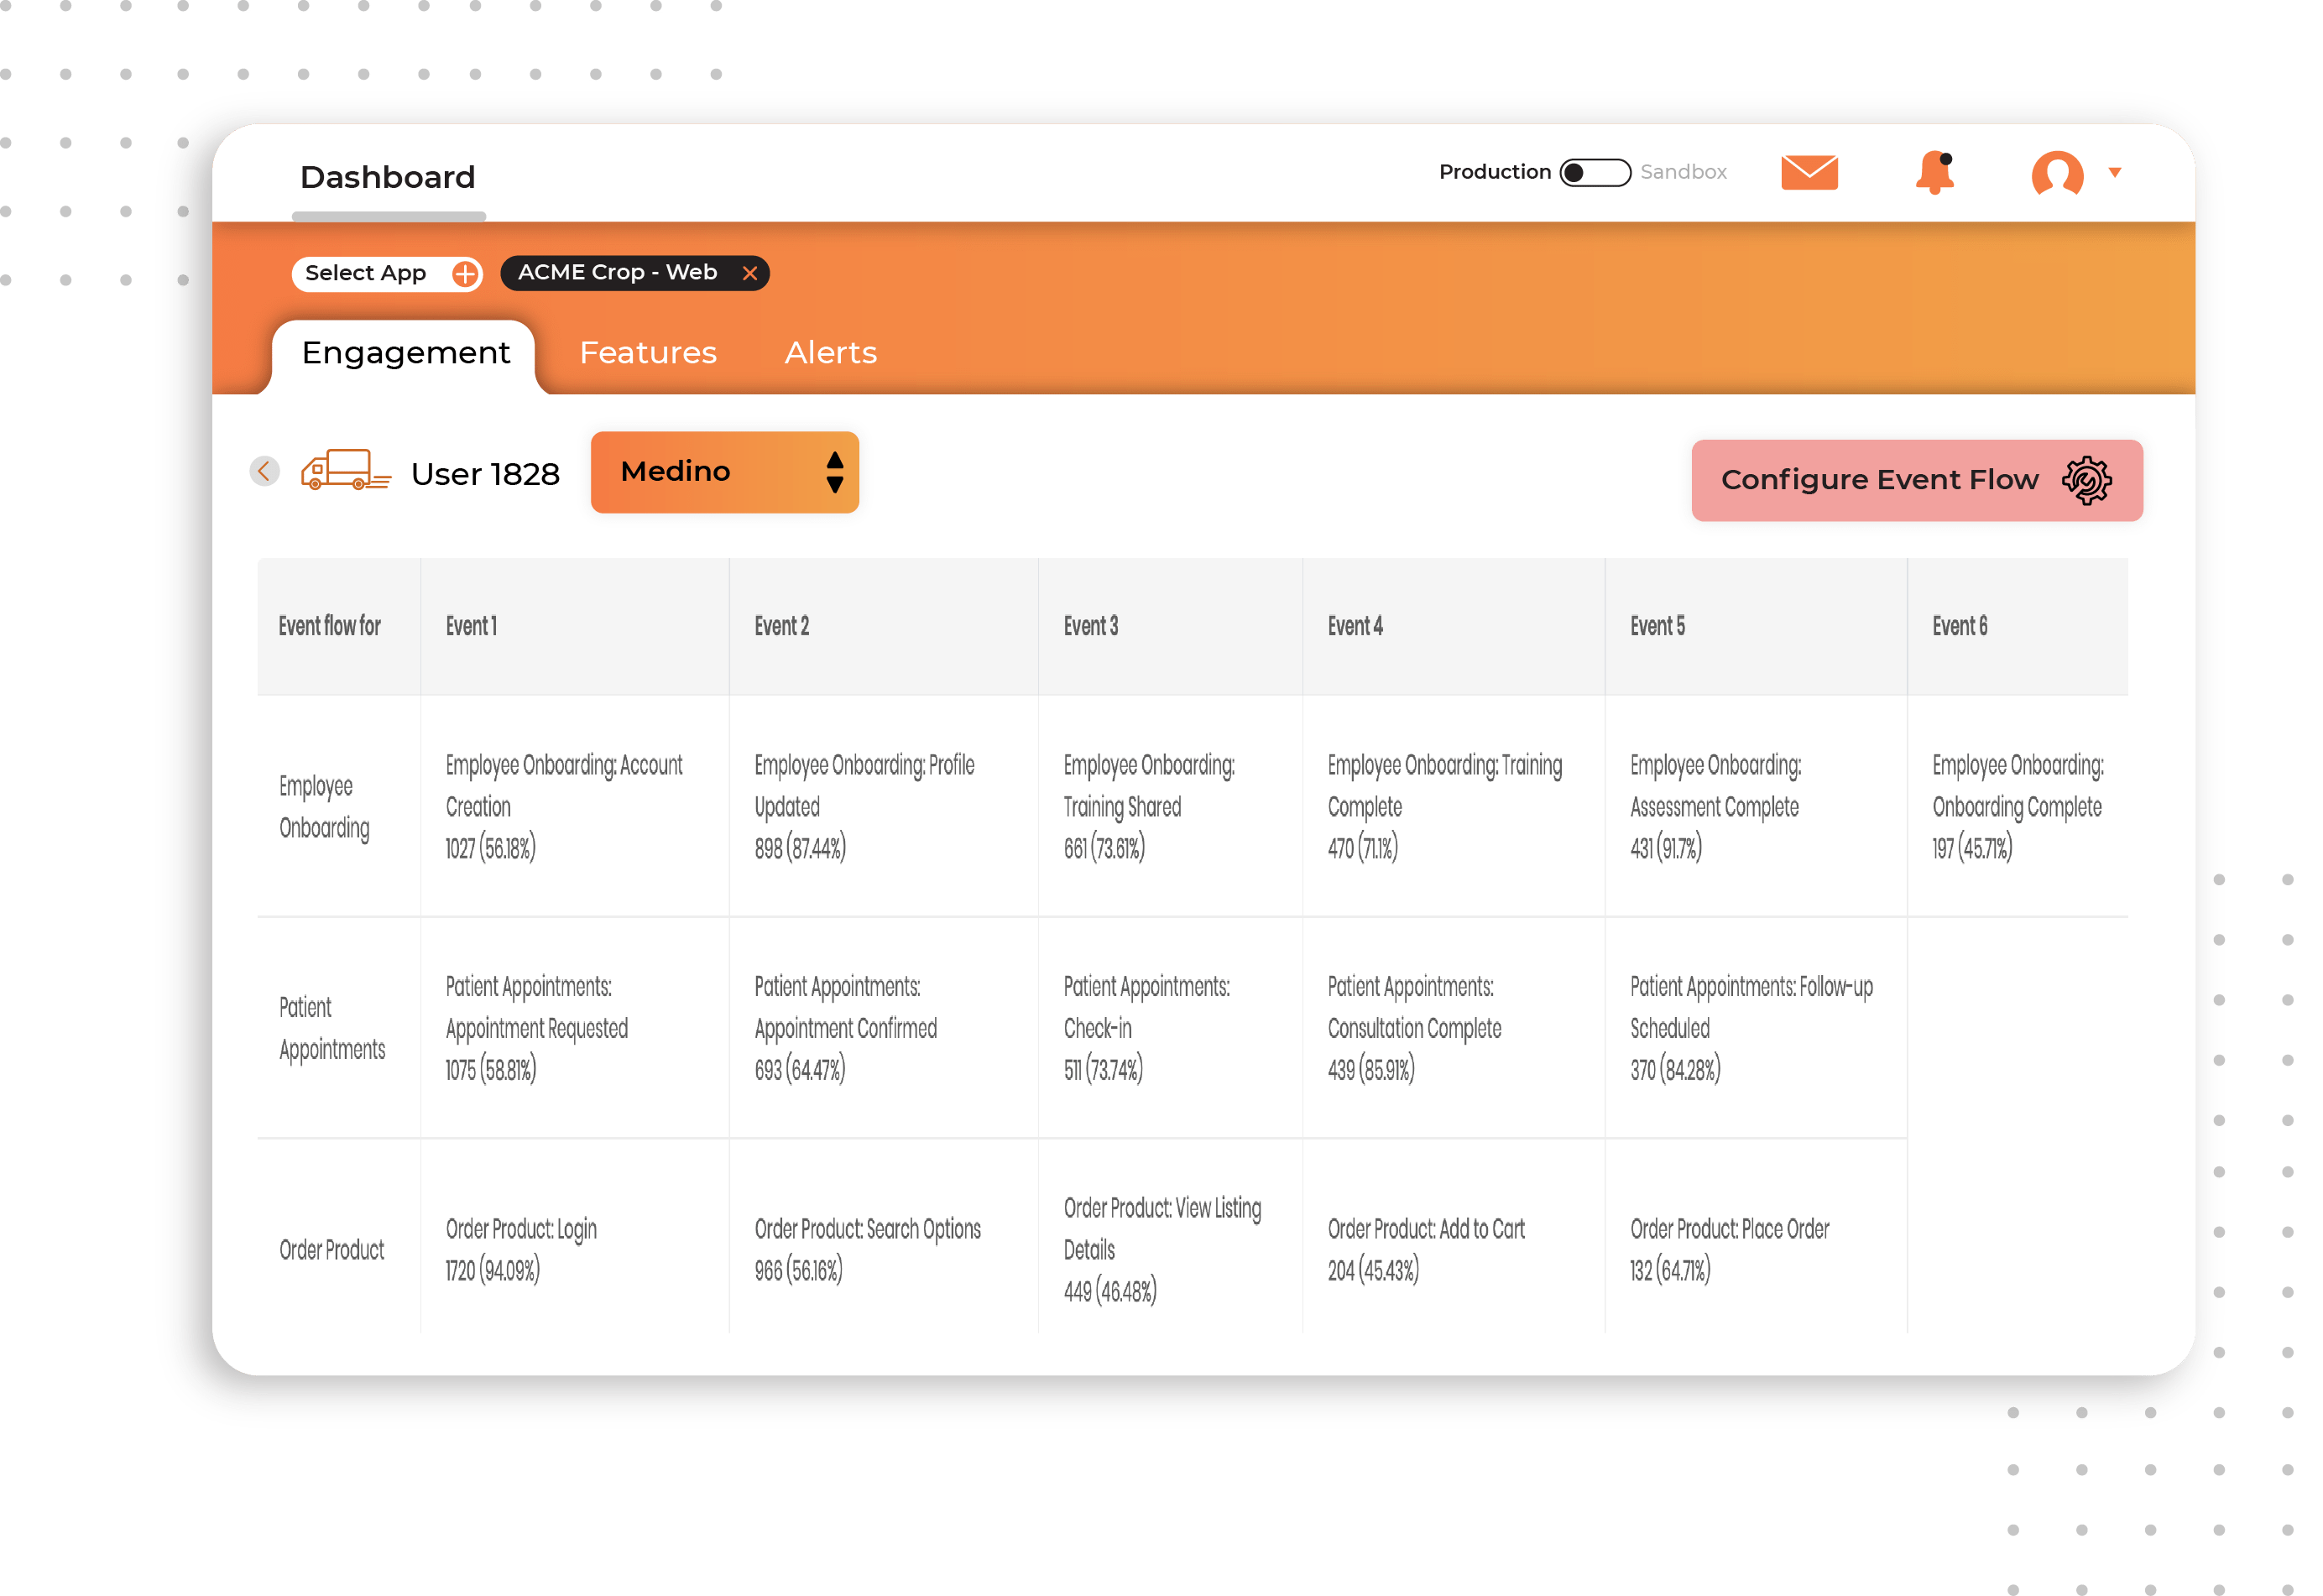This screenshot has height=1596, width=2323.
Task: Remove ACME Crop - Web app chip
Action: pos(749,273)
